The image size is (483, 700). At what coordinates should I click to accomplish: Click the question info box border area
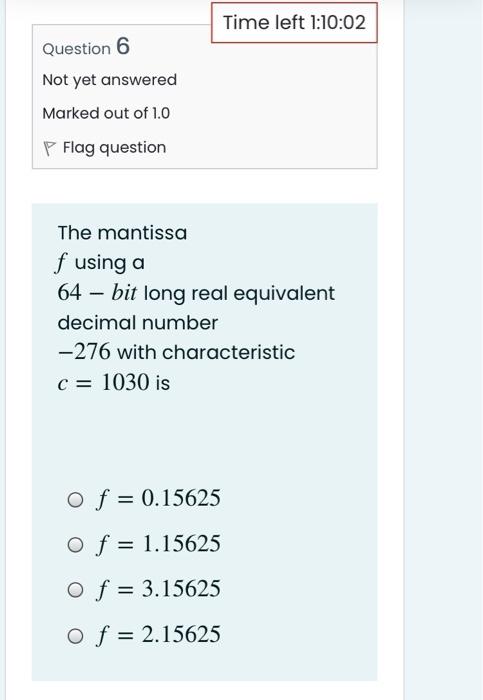[205, 96]
